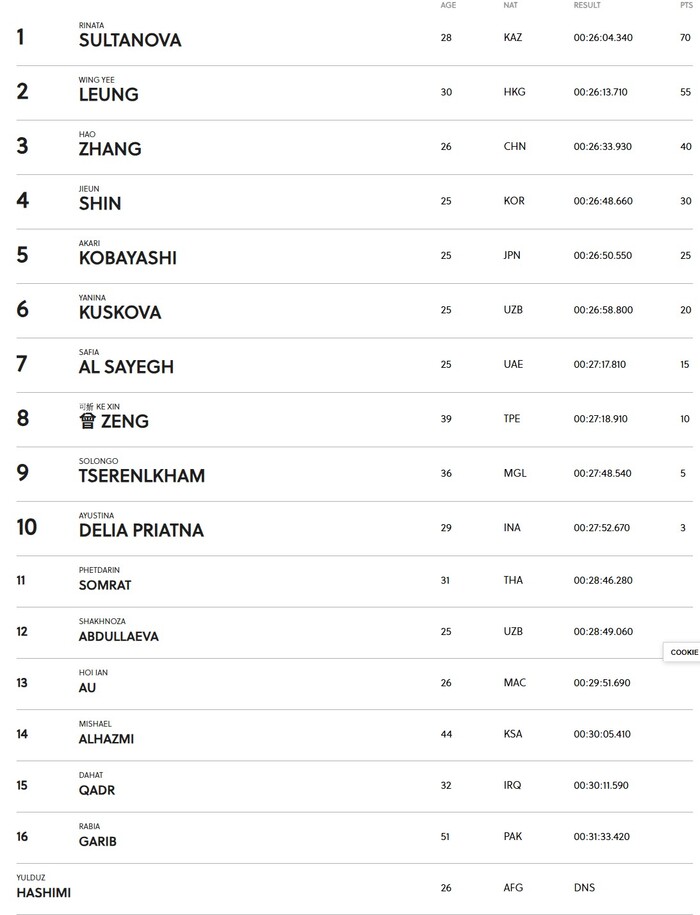Screen dimensions: 700x915
Task: Click the icon beside ZENG's name
Action: tap(88, 421)
